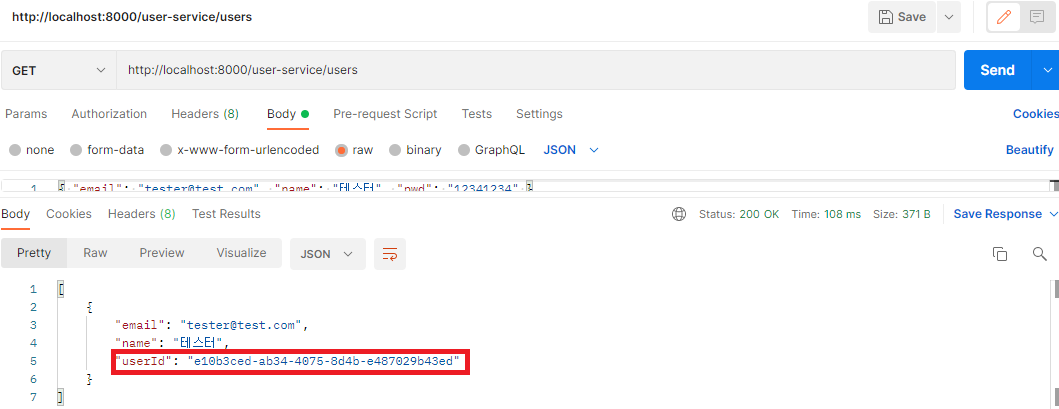Select the raw body type
The image size is (1059, 409).
click(x=355, y=150)
